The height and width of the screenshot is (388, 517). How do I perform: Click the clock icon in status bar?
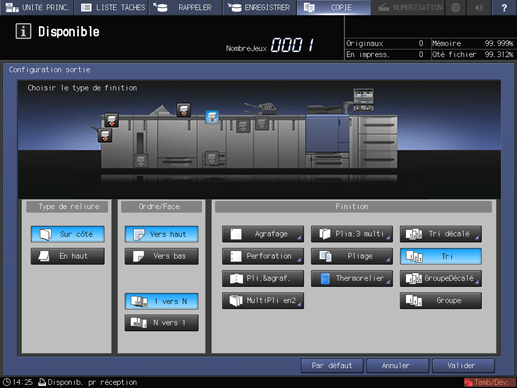(7, 382)
